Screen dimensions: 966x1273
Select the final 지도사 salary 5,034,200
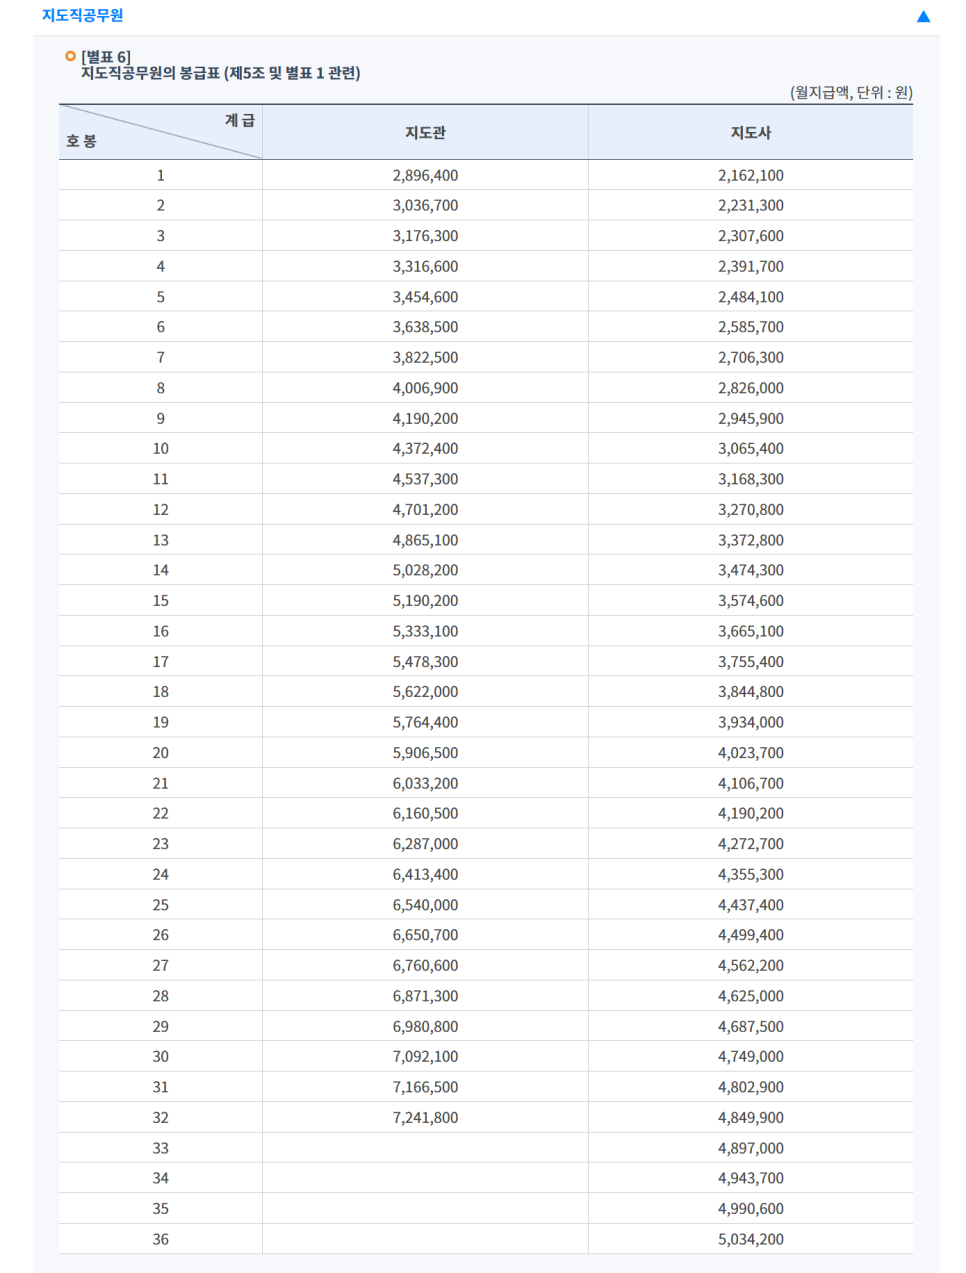pos(751,1239)
